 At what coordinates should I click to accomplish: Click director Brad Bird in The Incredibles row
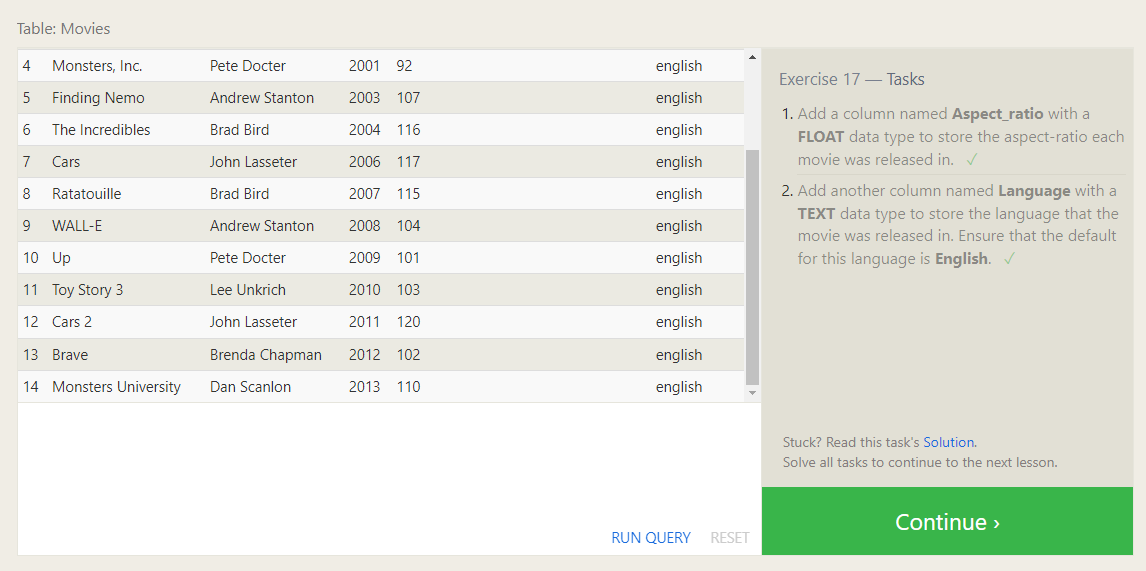coord(239,130)
